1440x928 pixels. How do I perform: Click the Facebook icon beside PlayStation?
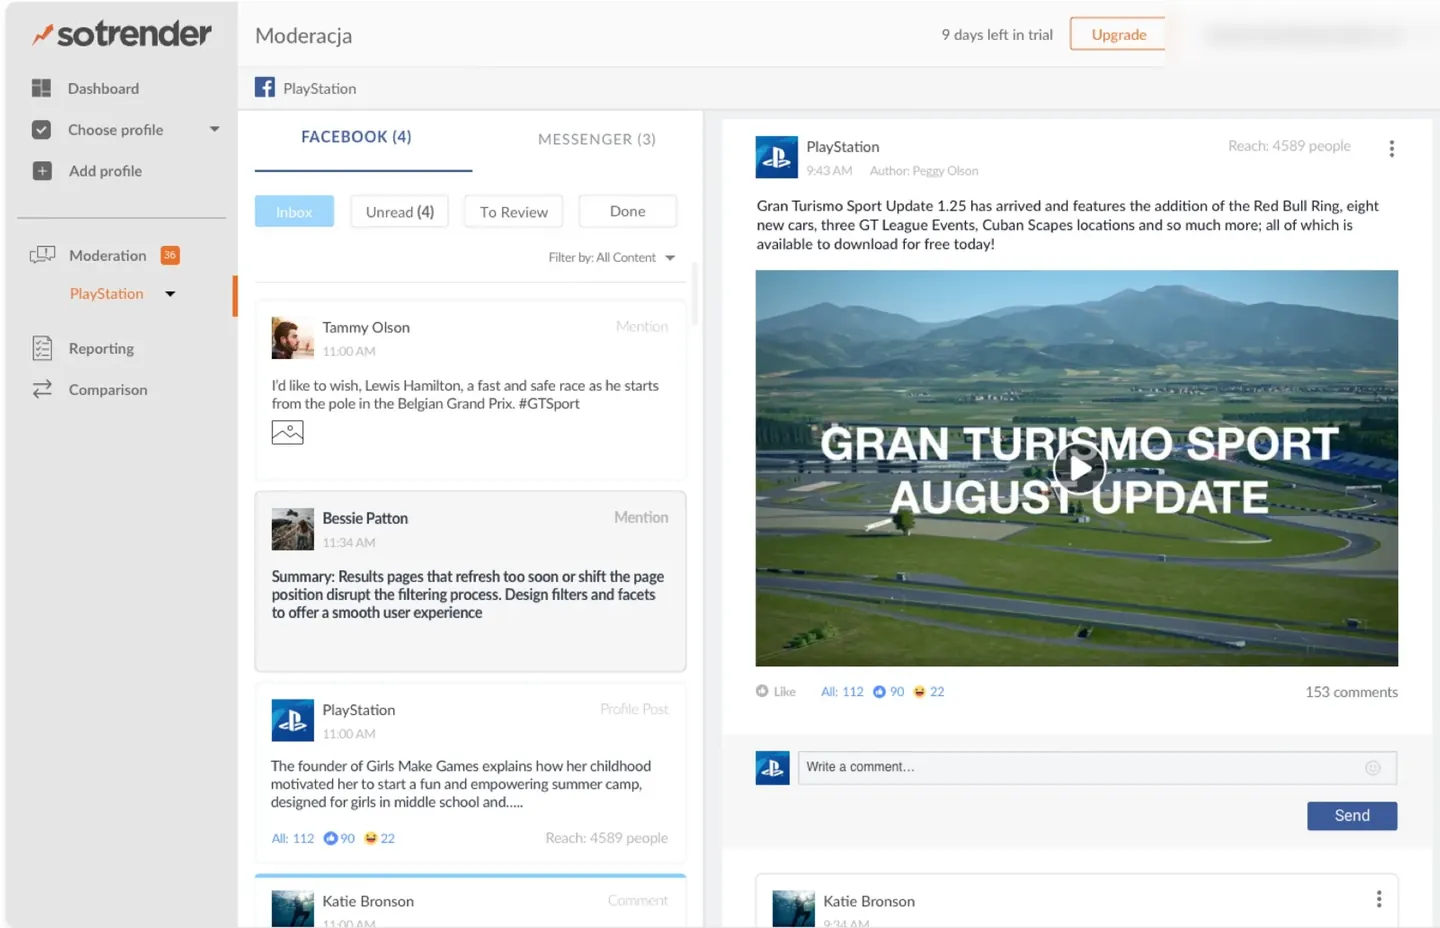[265, 88]
